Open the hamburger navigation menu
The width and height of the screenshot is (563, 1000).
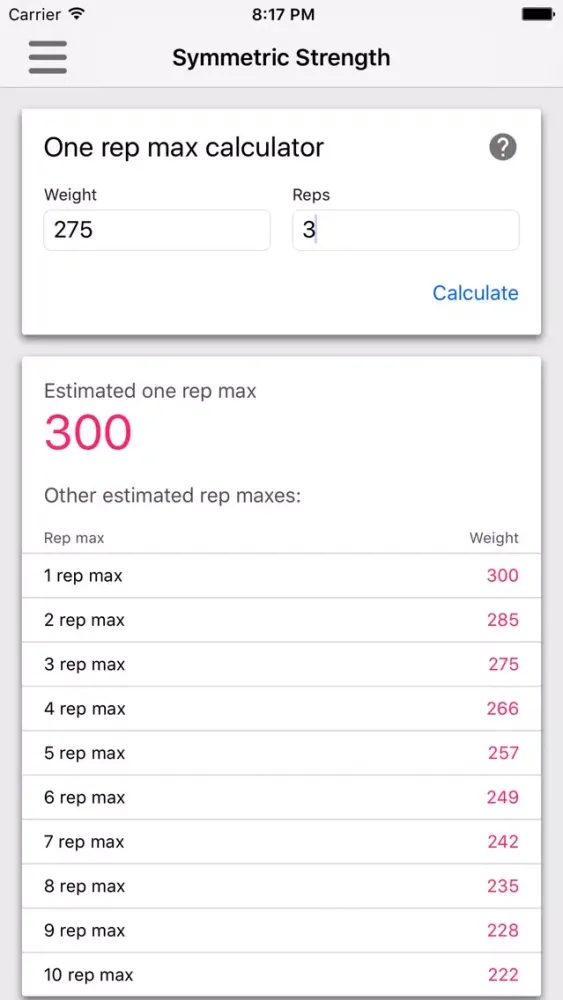click(48, 57)
